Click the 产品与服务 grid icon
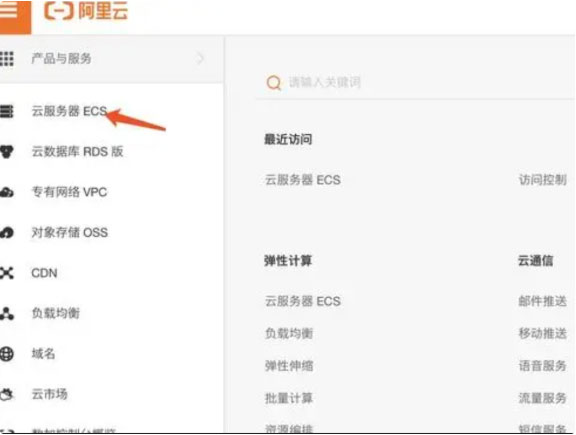Screen dimensions: 576x435 7,58
